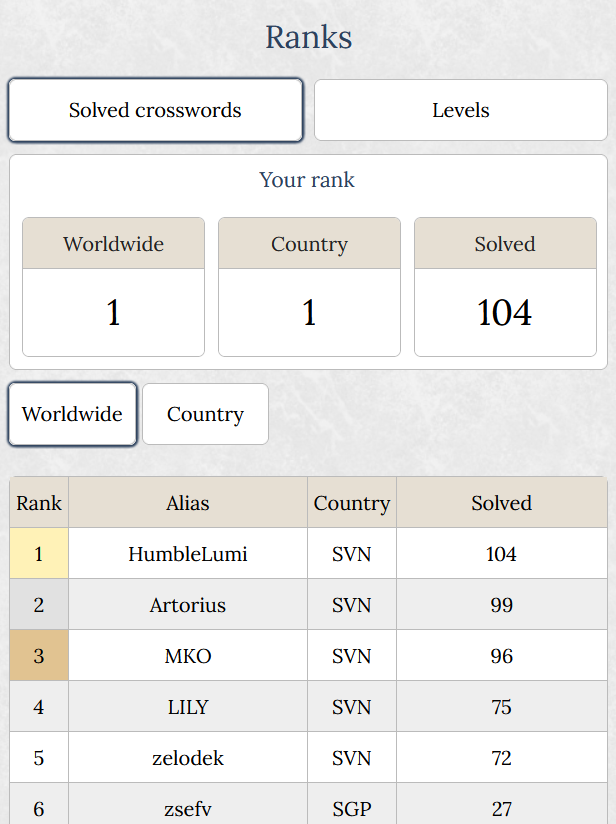
Task: Switch to the Solved crosswords tab
Action: pos(155,110)
